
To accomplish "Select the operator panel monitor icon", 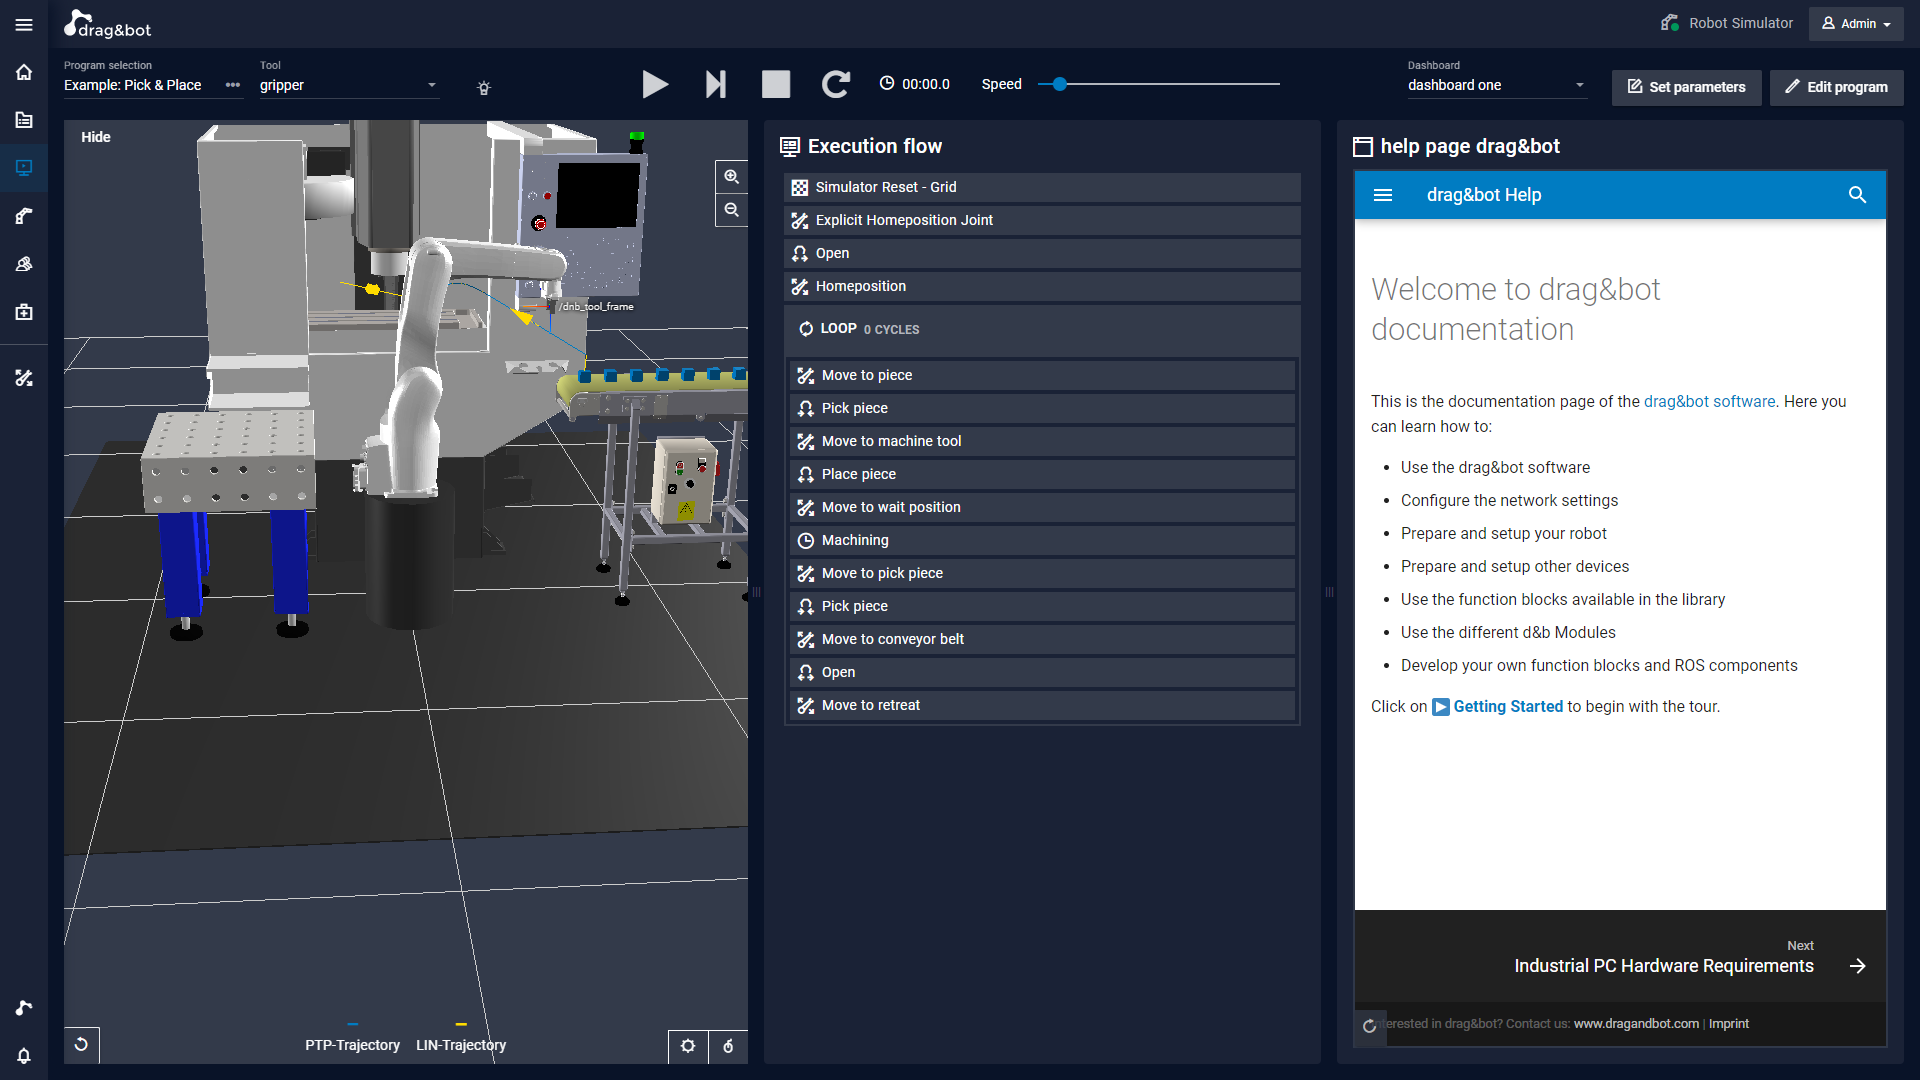I will [x=24, y=168].
